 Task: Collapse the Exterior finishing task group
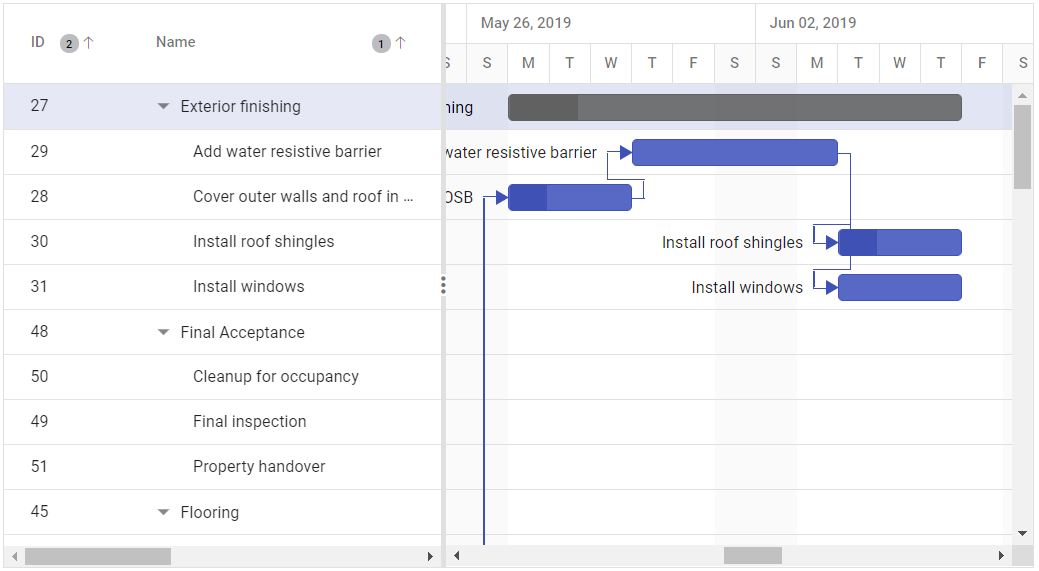(x=164, y=107)
